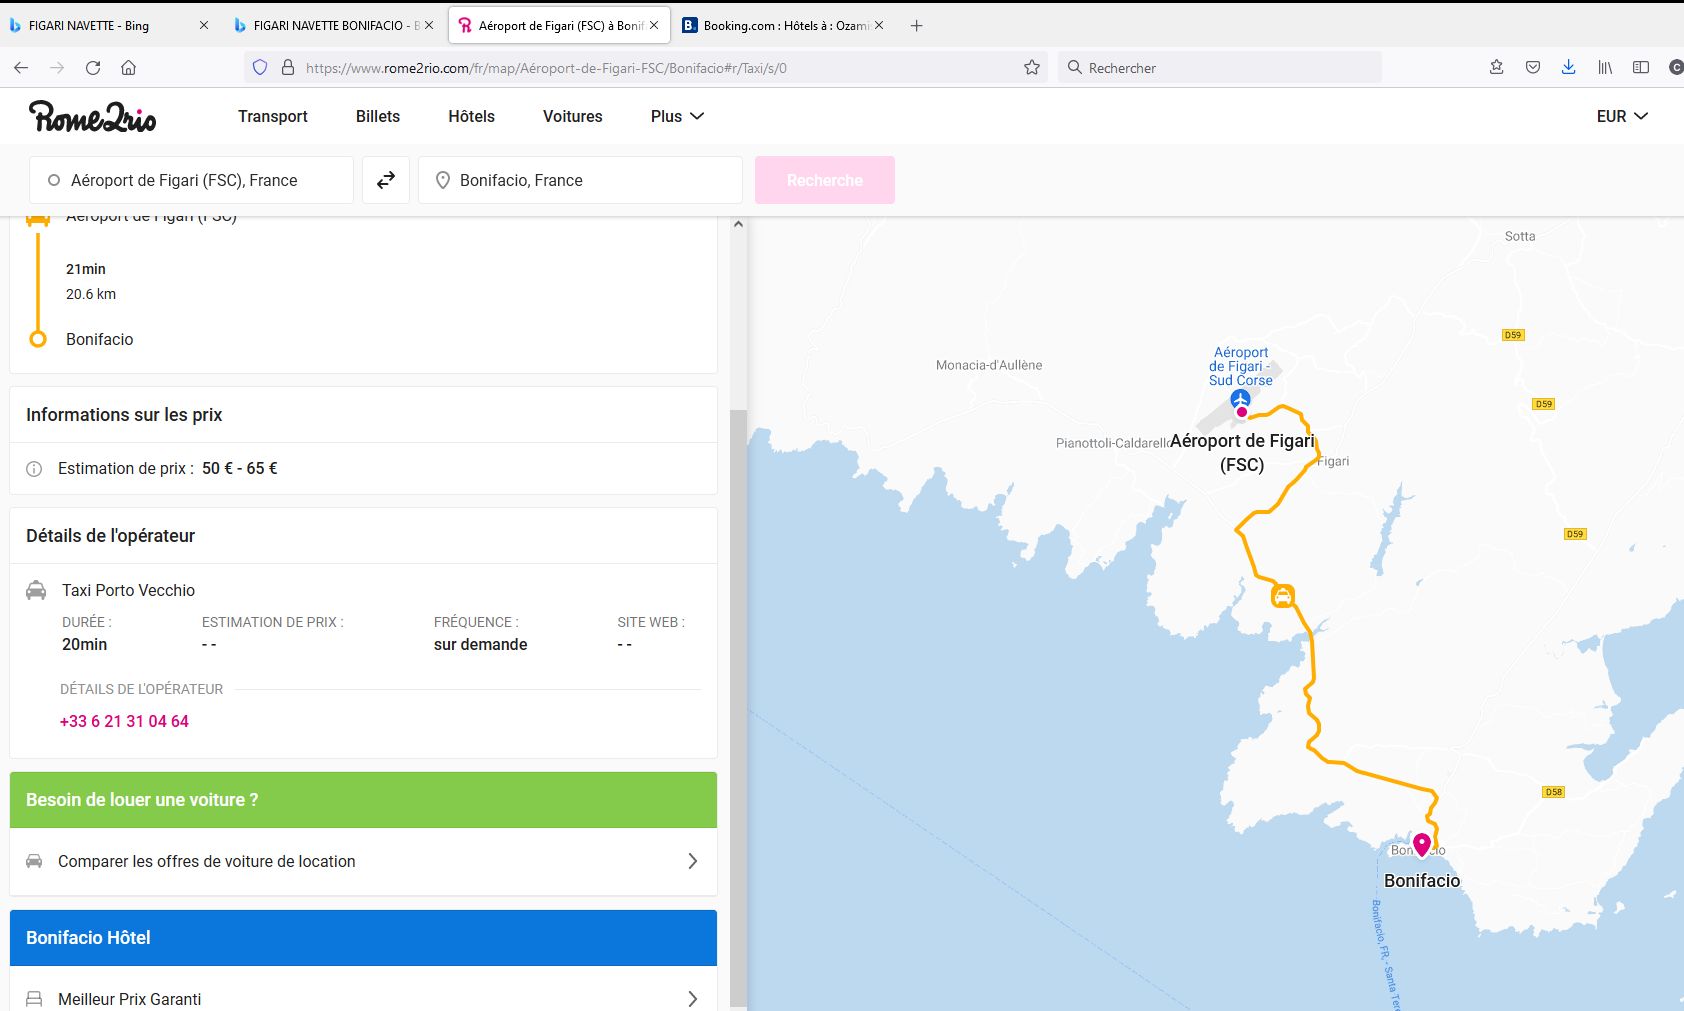Expand the Plus dropdown menu
The image size is (1684, 1011).
[x=678, y=116]
